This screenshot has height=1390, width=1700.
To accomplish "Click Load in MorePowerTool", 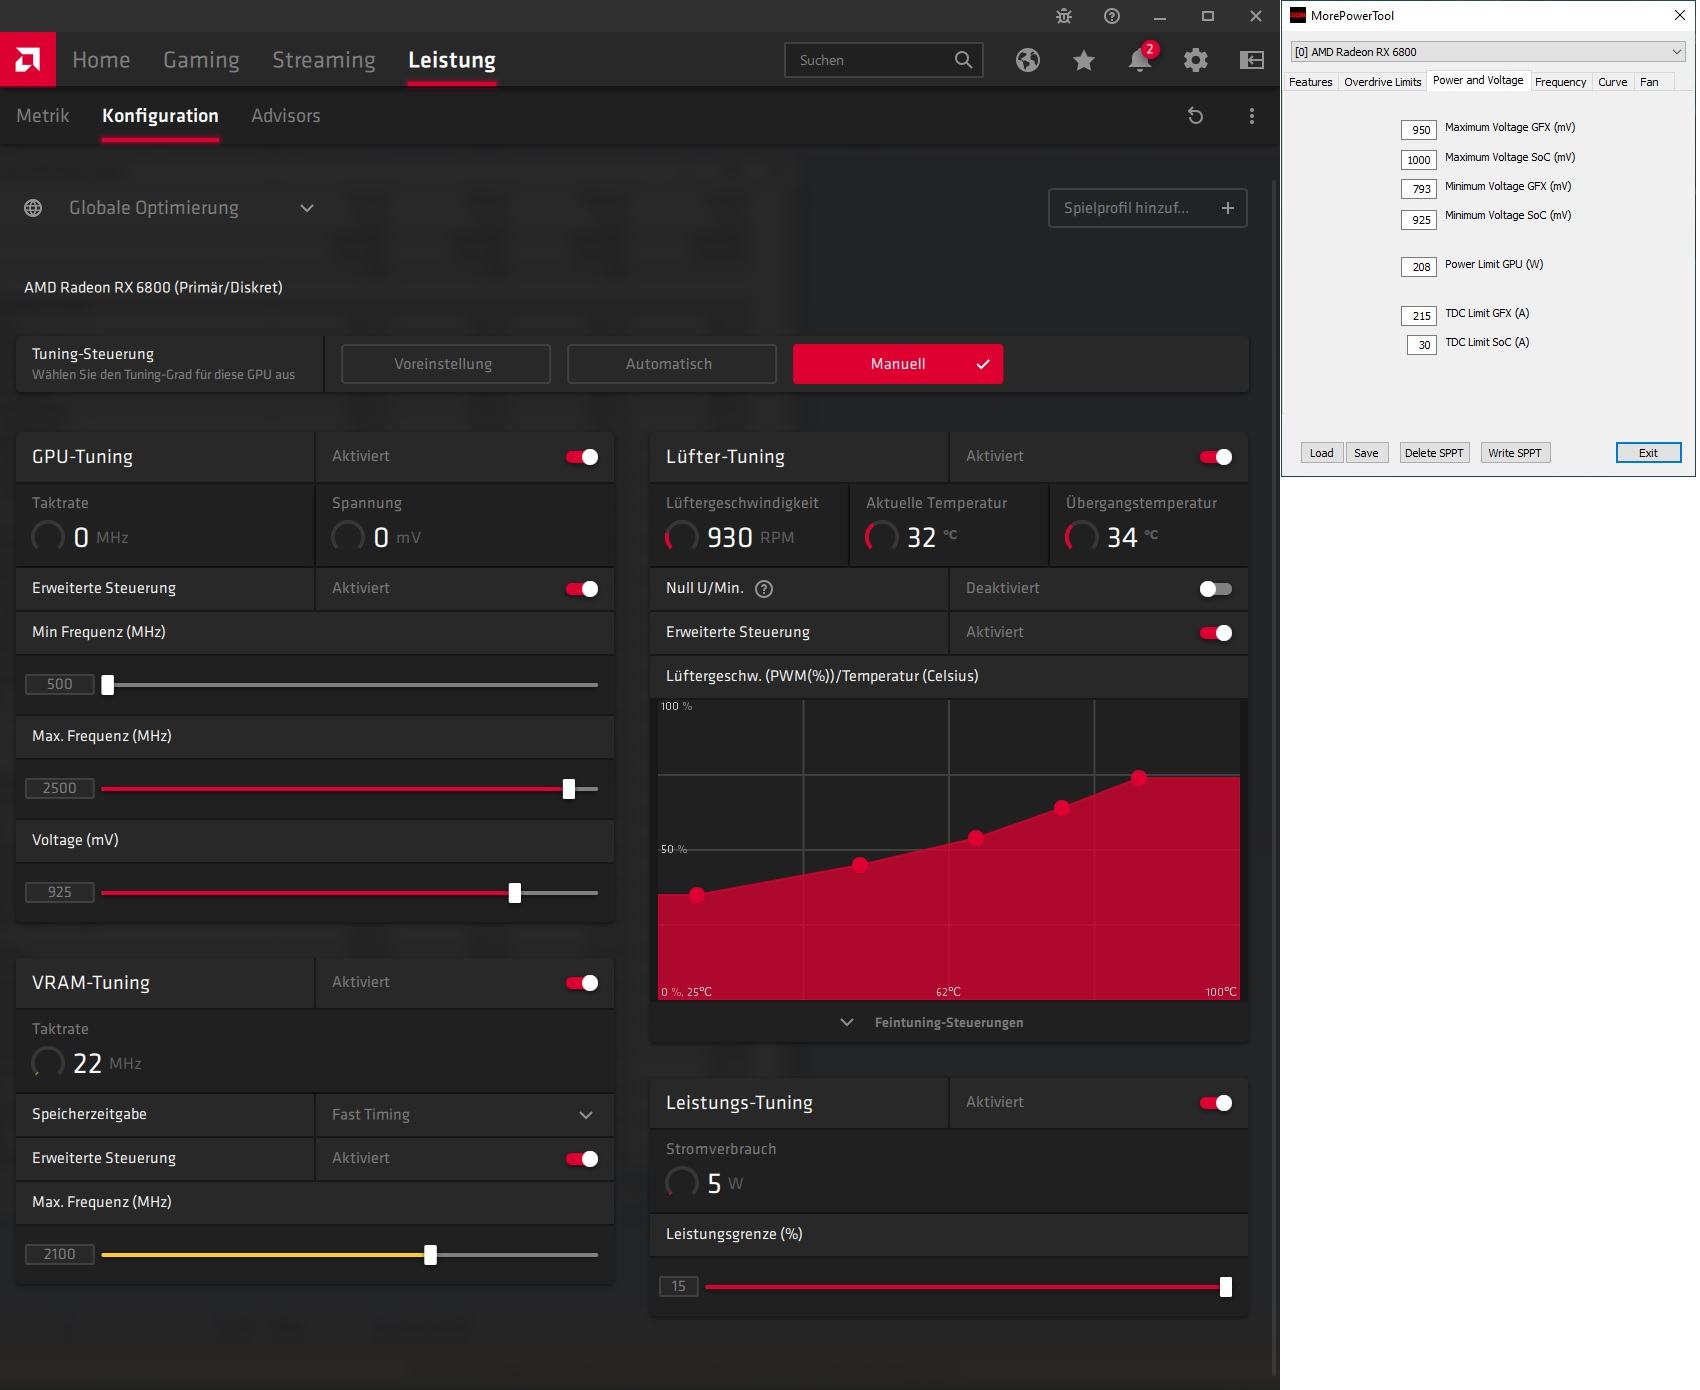I will coord(1321,453).
